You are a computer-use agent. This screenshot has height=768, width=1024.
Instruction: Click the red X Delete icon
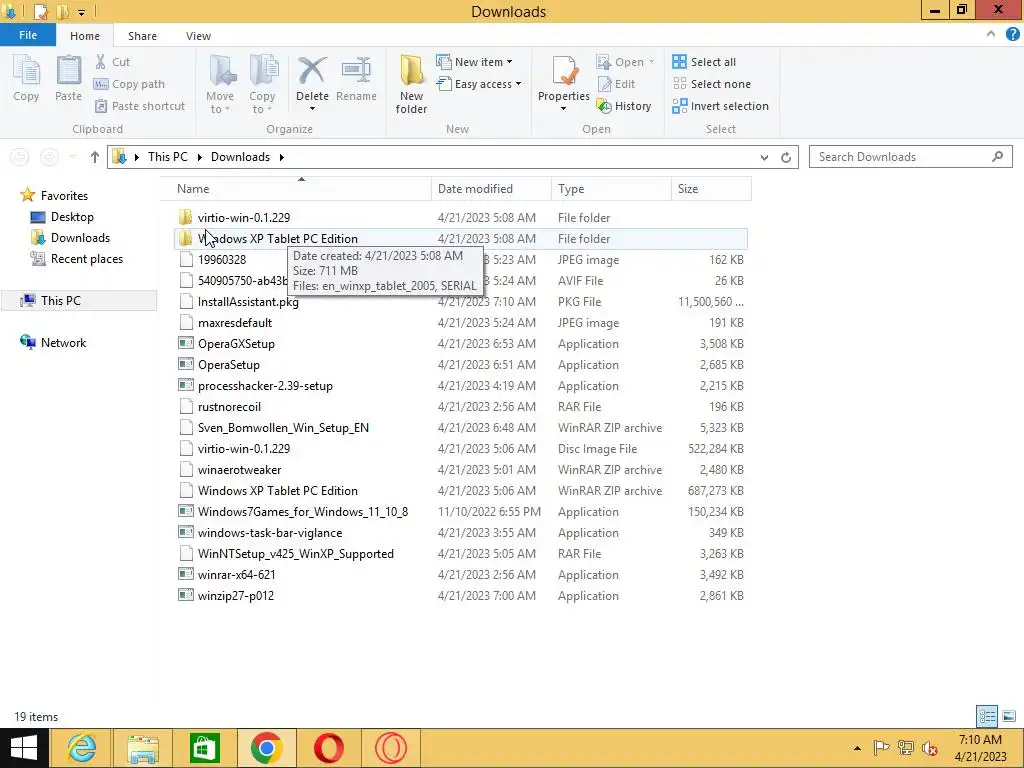[x=312, y=71]
